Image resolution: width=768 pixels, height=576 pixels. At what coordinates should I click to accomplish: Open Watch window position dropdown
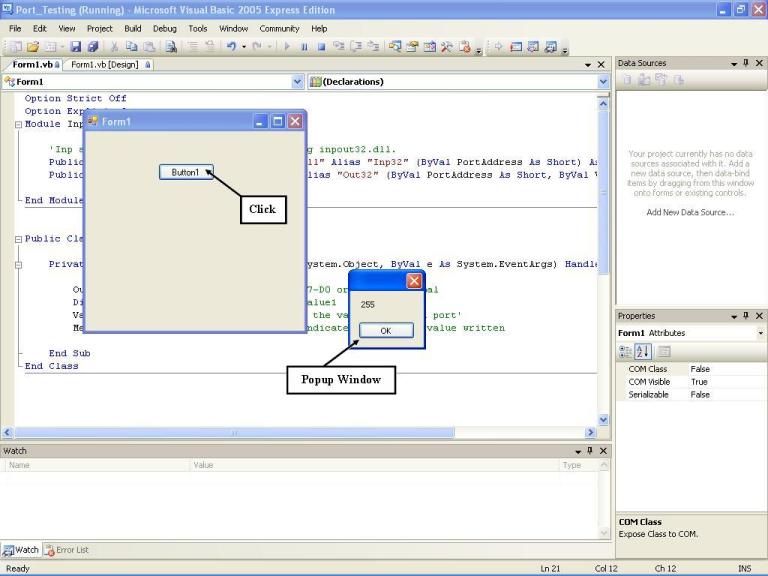578,452
